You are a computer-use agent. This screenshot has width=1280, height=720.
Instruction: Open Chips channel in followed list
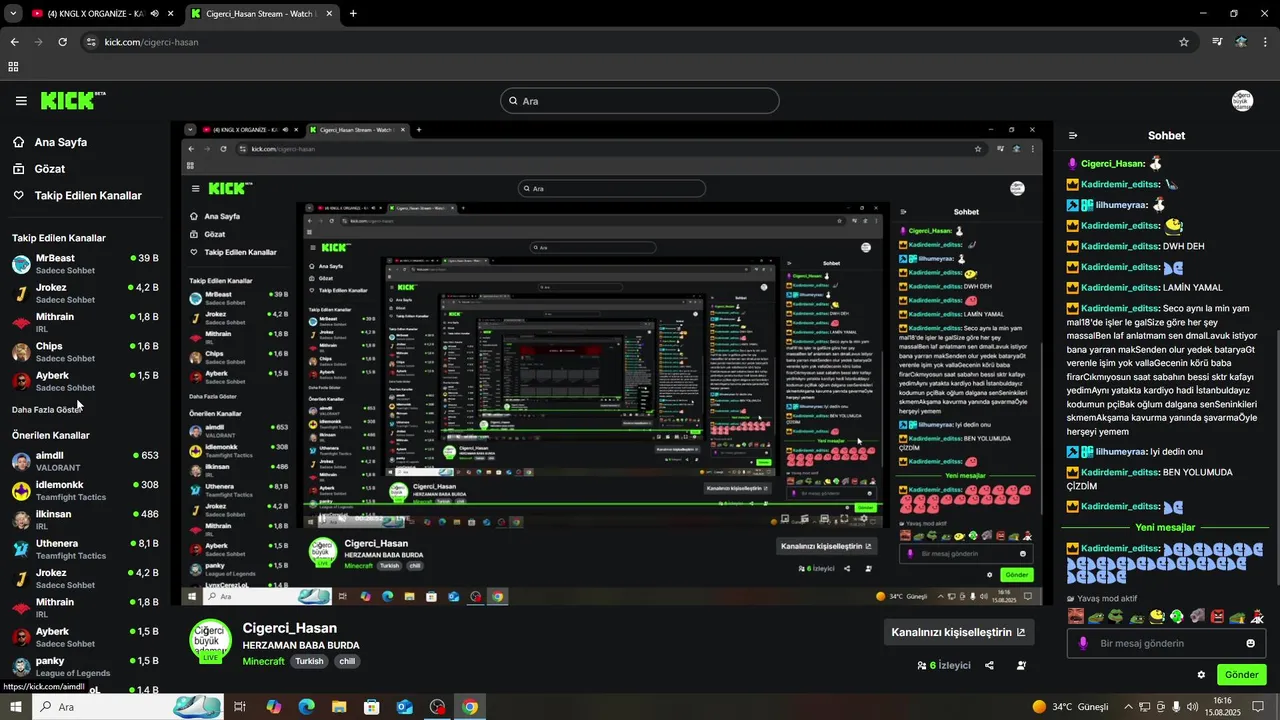[85, 352]
